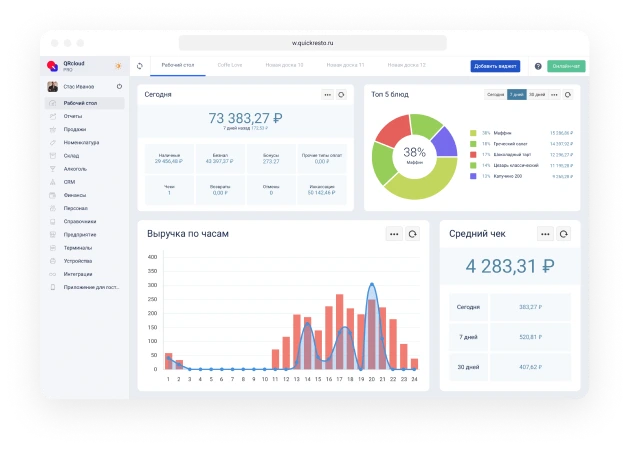Click the browser address bar w.quickresto.ru
The image size is (630, 450).
pos(312,43)
